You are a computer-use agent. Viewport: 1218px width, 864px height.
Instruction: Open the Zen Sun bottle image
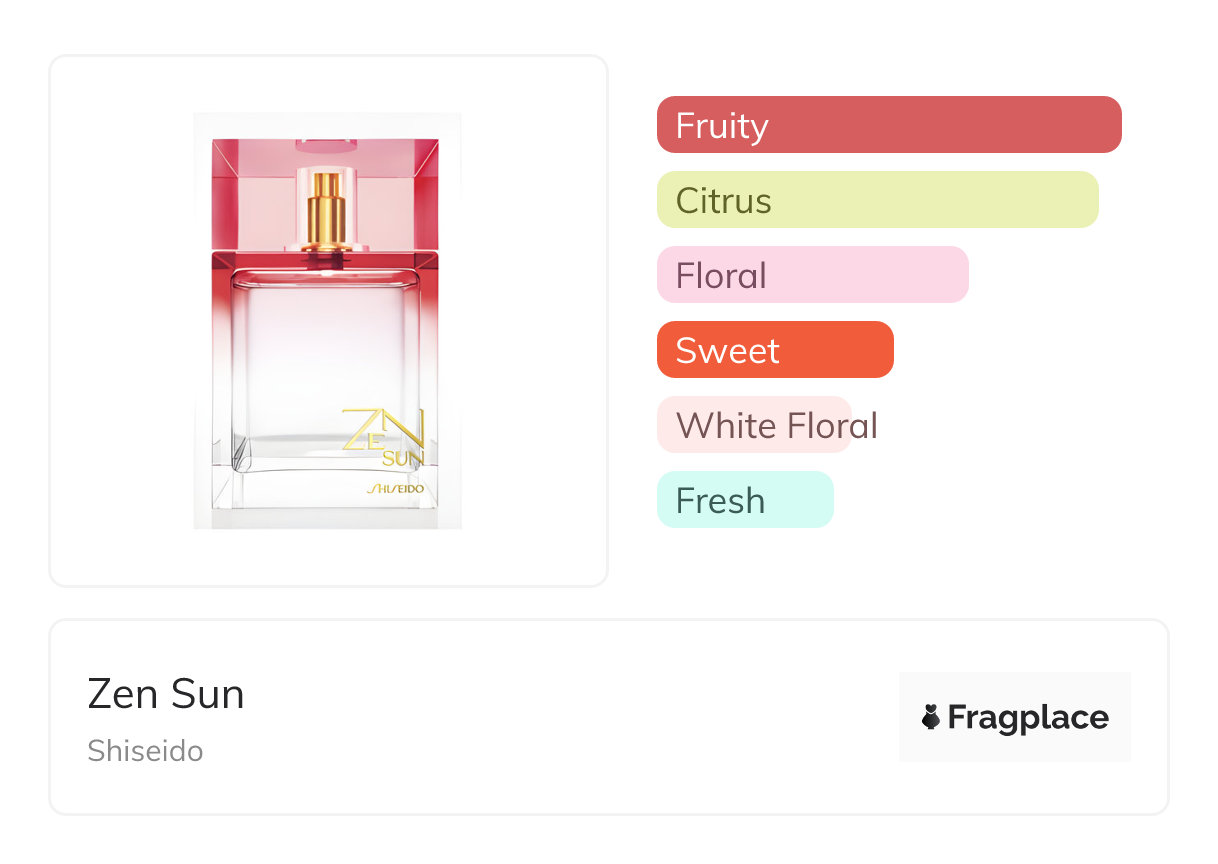pyautogui.click(x=327, y=321)
